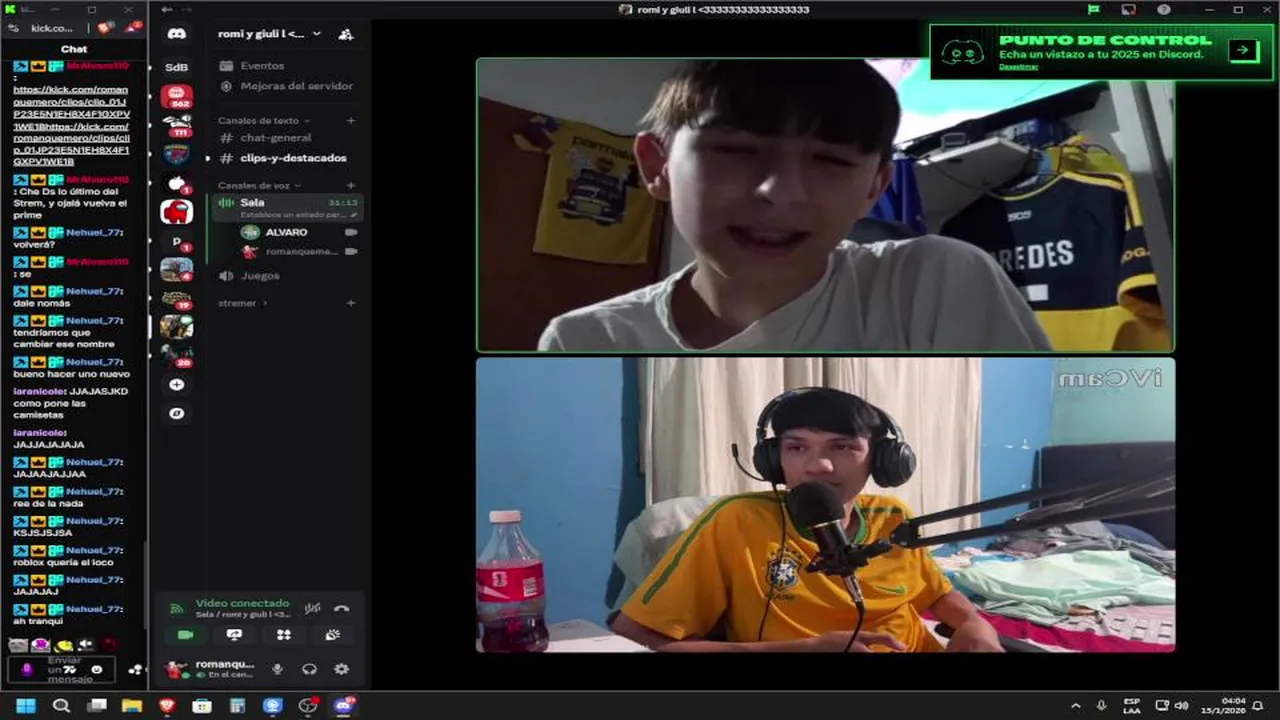
Task: Select the chat-general text channel
Action: coord(285,138)
